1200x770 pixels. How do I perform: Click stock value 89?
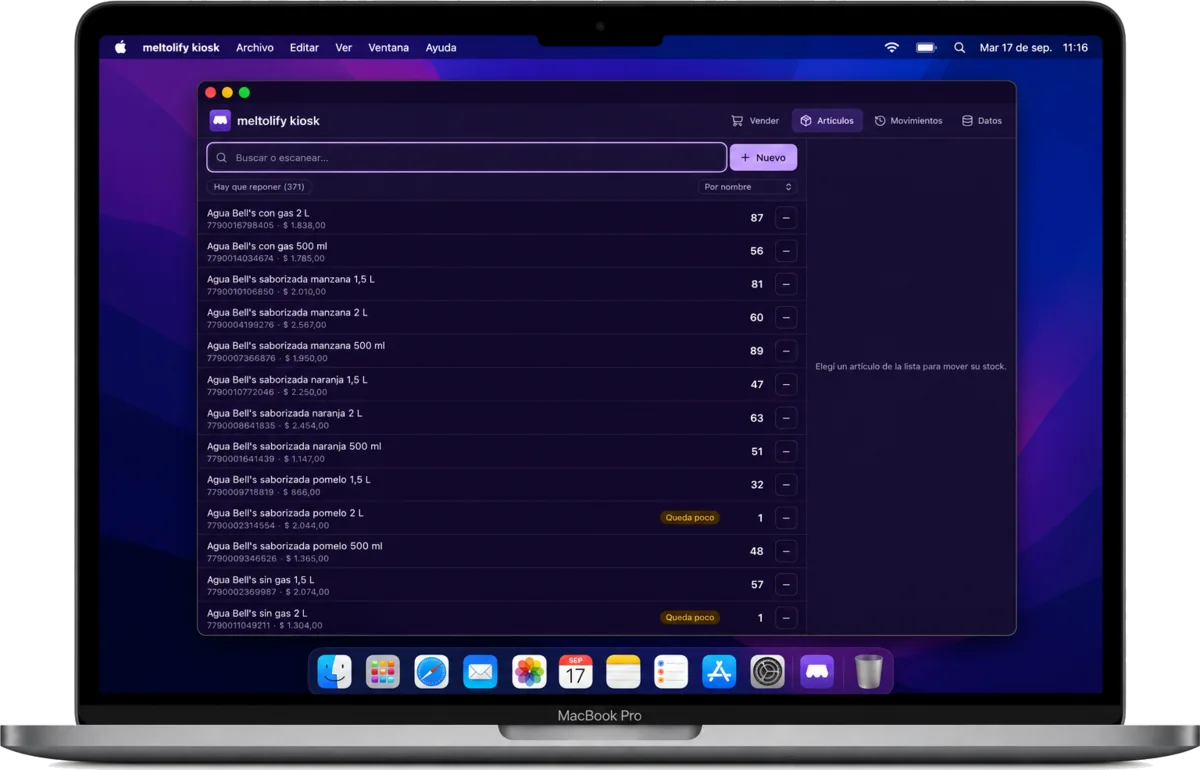point(757,351)
